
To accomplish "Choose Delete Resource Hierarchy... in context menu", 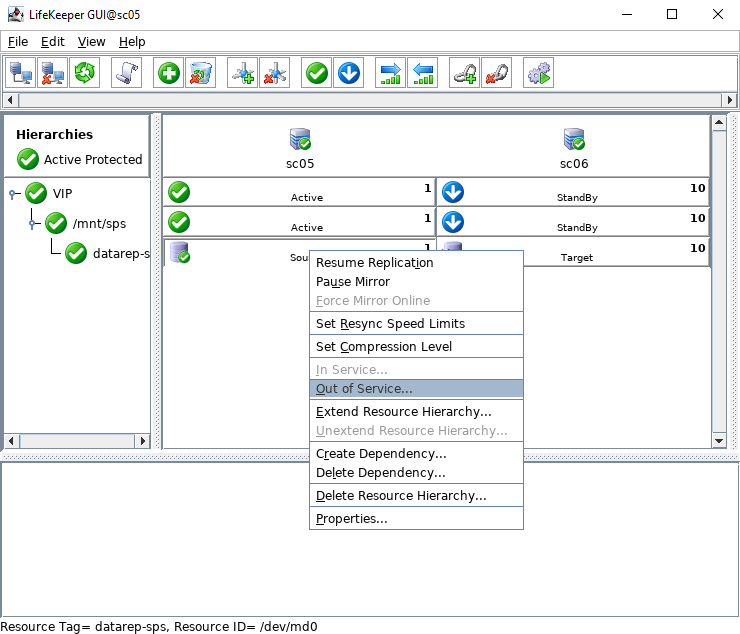I will [x=416, y=496].
